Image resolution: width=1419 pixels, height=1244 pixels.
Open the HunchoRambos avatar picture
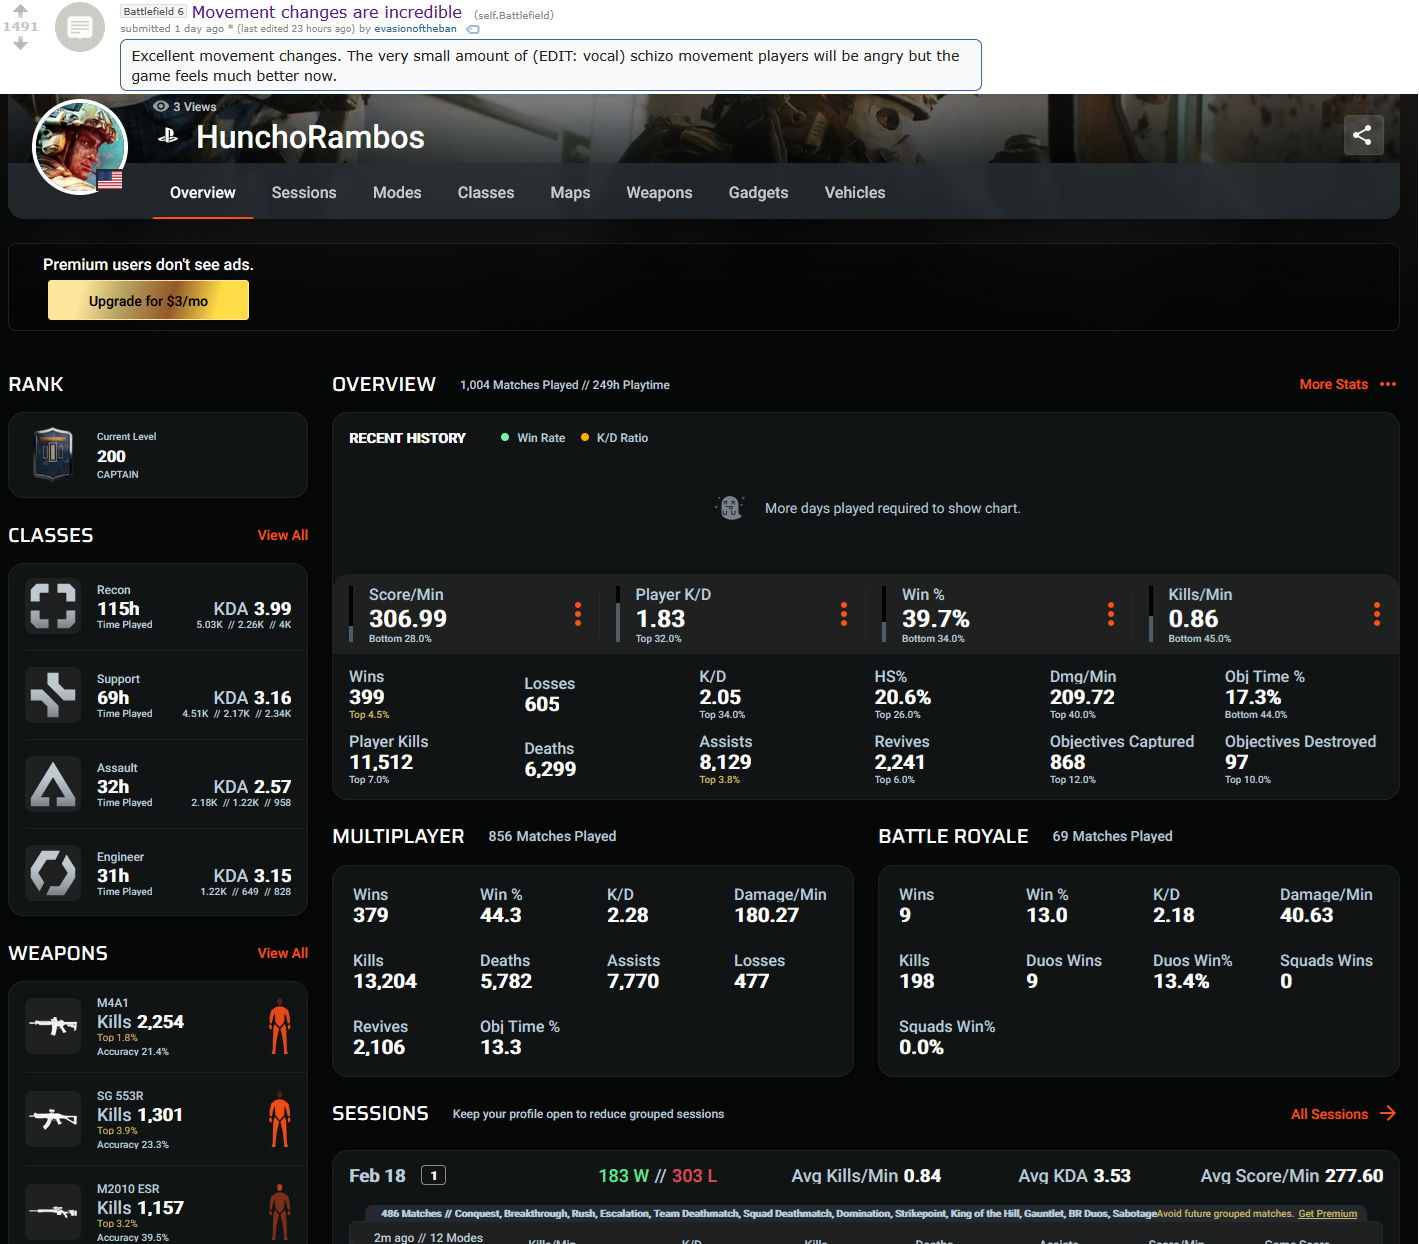tap(80, 146)
